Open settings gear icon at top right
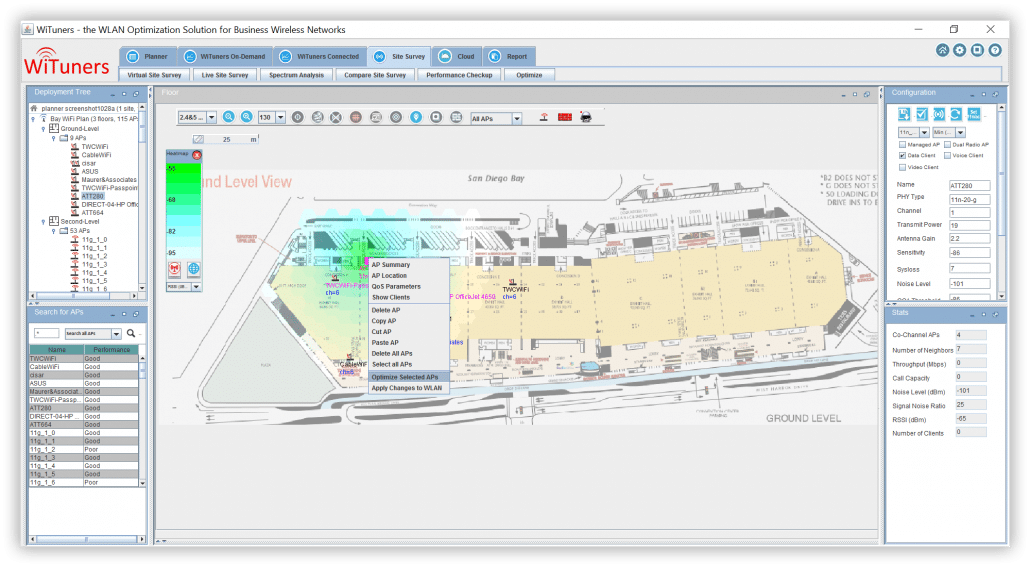The image size is (1030, 567). [x=960, y=50]
